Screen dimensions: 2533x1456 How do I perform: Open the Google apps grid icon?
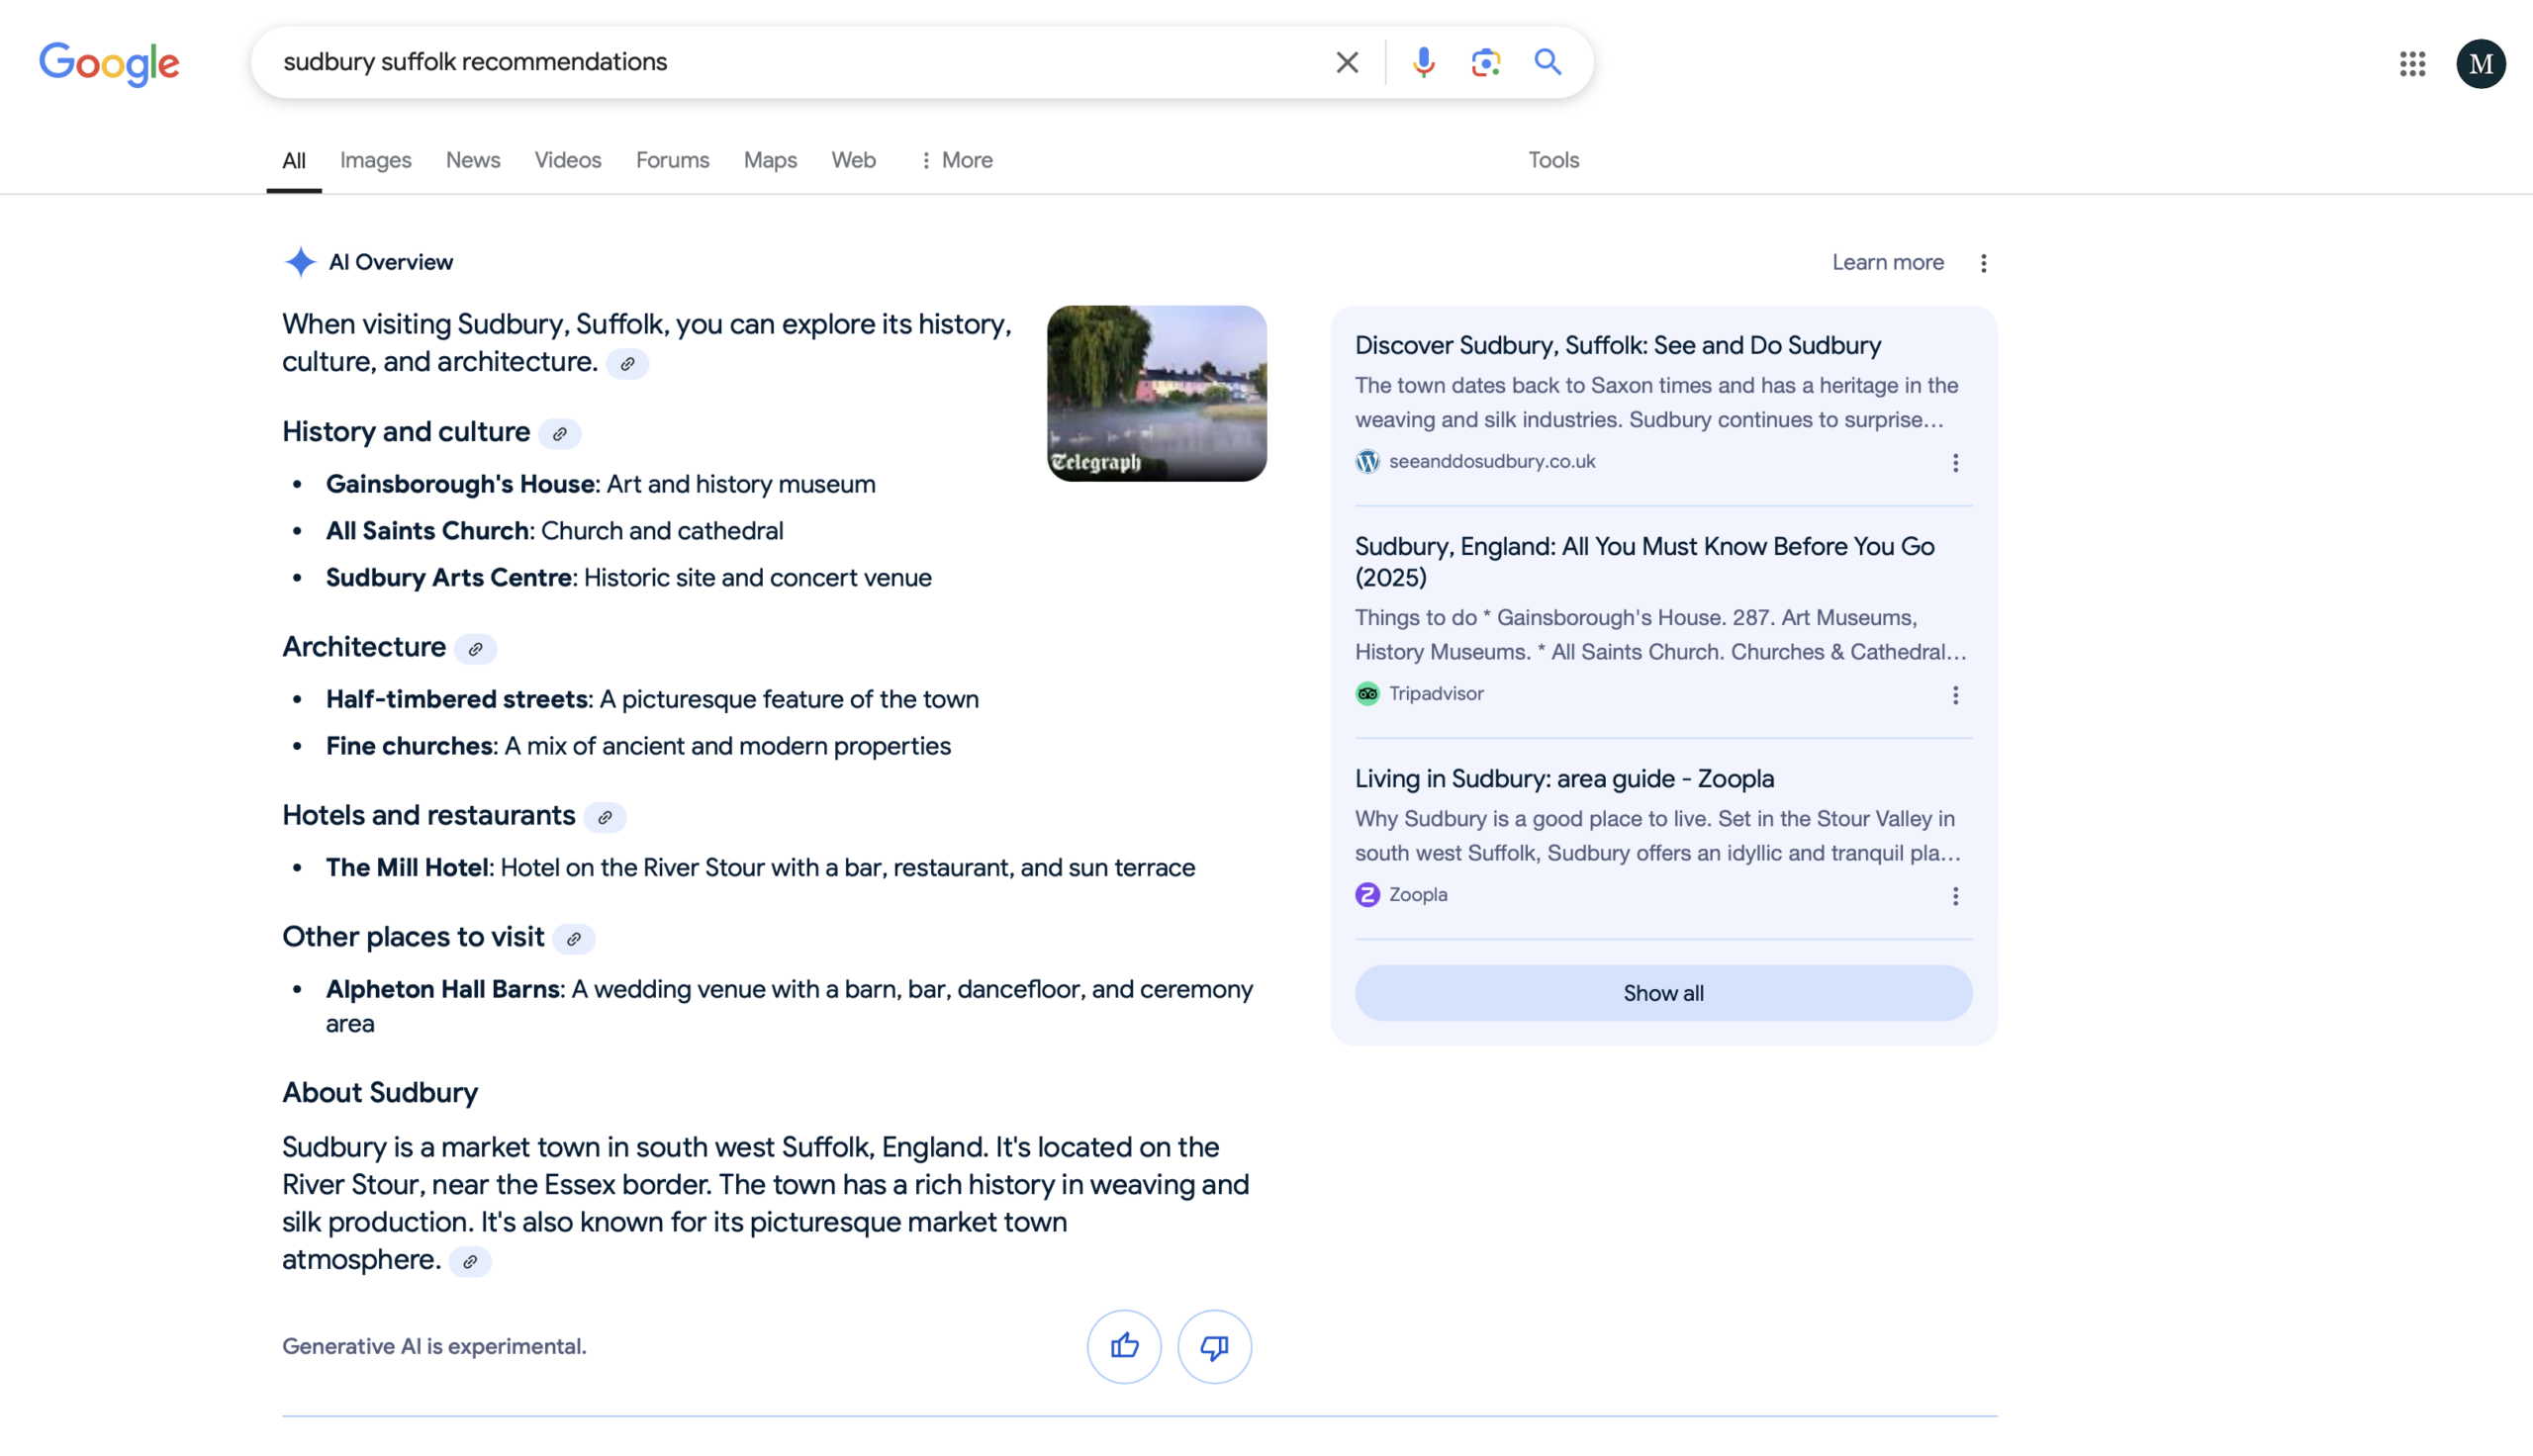click(2412, 64)
